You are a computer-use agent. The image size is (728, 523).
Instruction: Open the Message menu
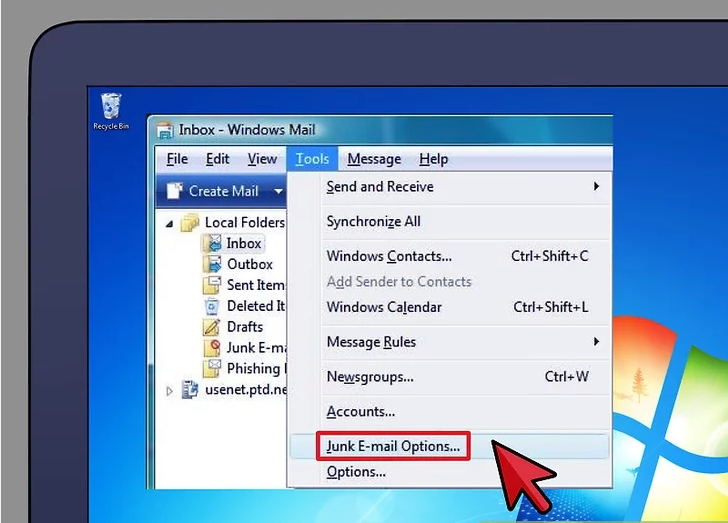pos(374,159)
